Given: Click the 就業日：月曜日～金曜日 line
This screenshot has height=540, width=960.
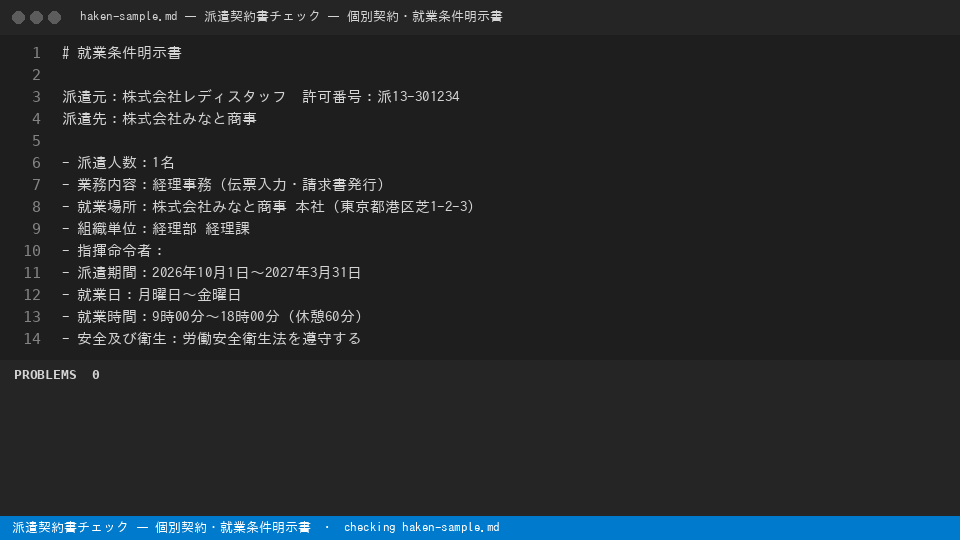Looking at the screenshot, I should coord(152,295).
